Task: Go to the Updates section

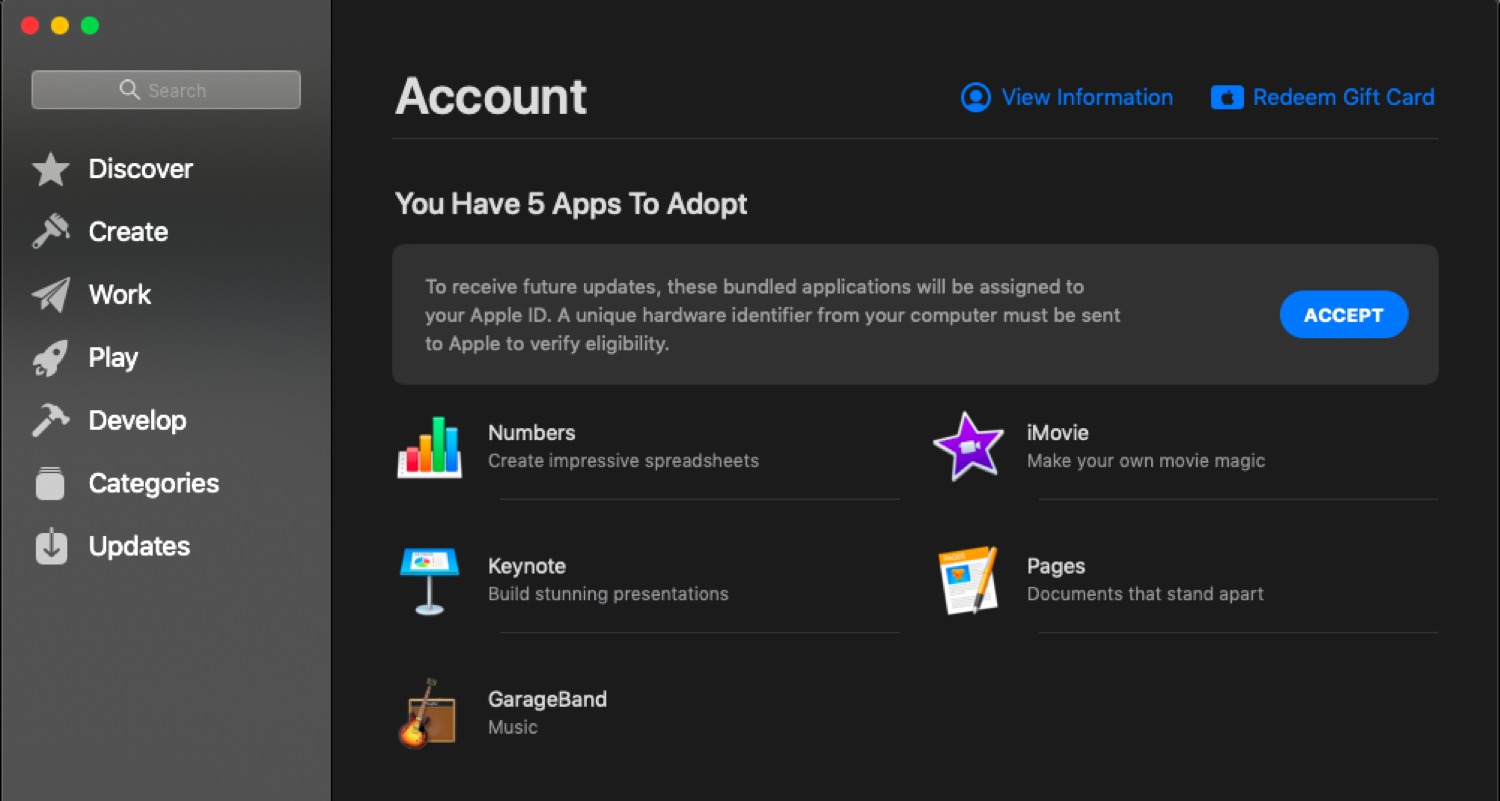Action: (x=139, y=546)
